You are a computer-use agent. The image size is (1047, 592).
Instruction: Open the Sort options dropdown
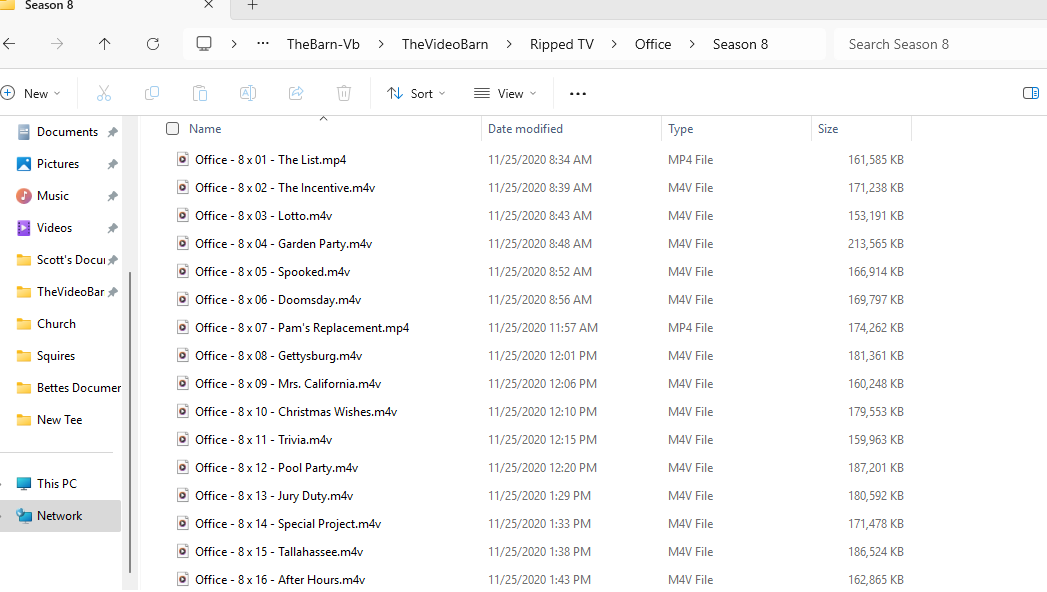[416, 93]
